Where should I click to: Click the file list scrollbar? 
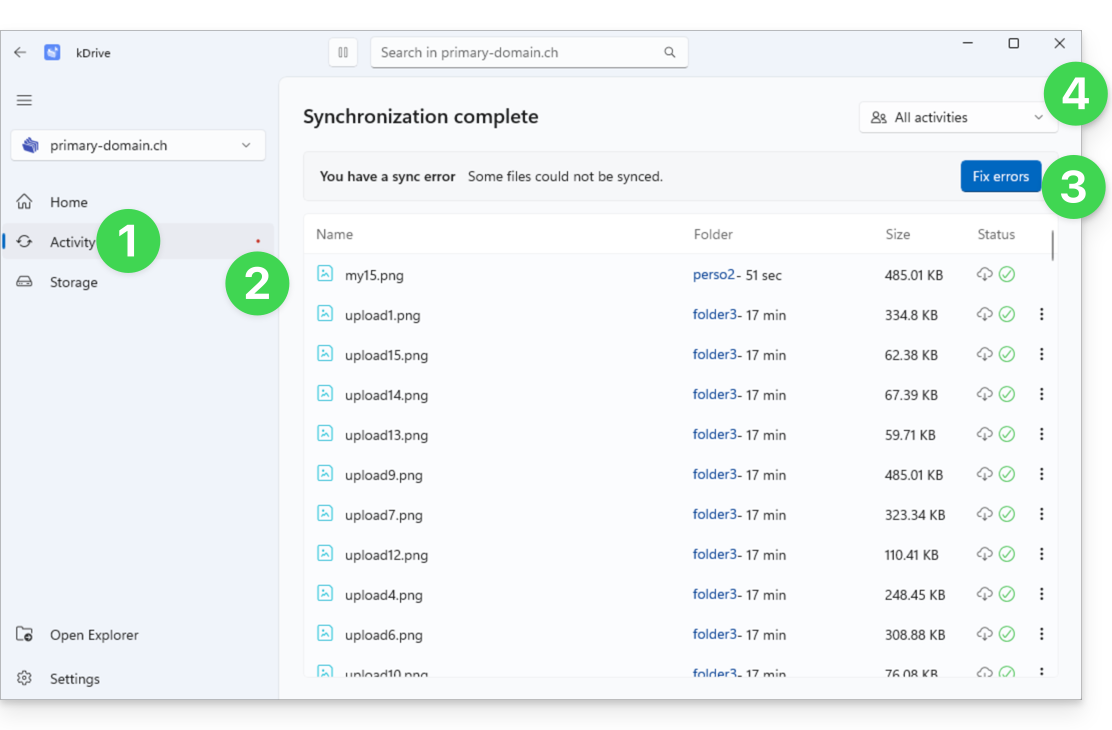pos(1052,246)
